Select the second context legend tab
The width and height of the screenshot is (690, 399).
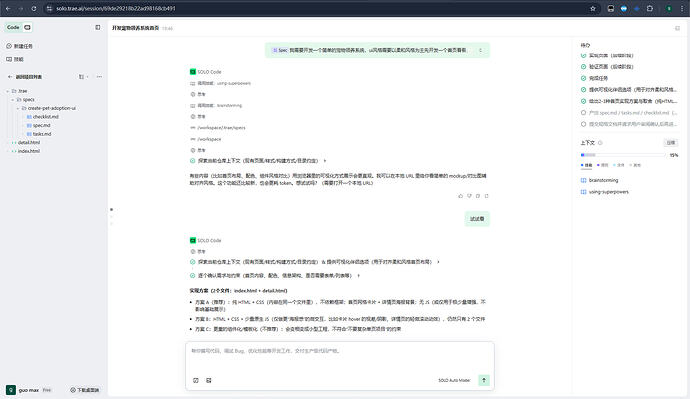(603, 165)
